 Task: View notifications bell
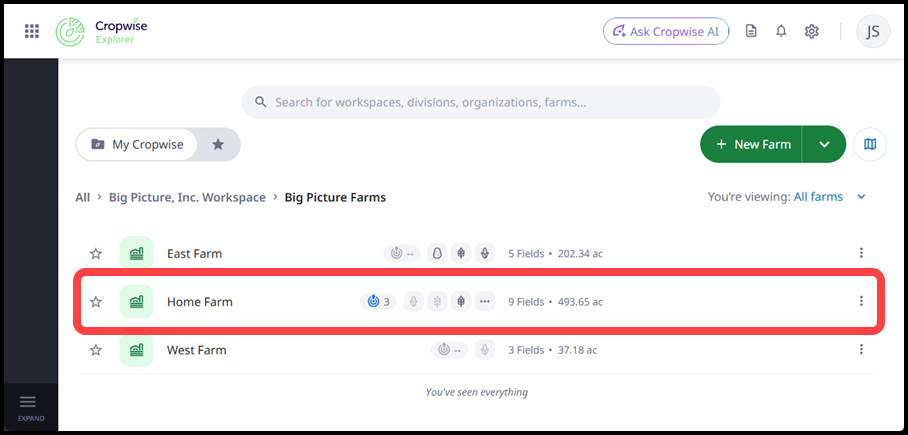click(x=781, y=31)
